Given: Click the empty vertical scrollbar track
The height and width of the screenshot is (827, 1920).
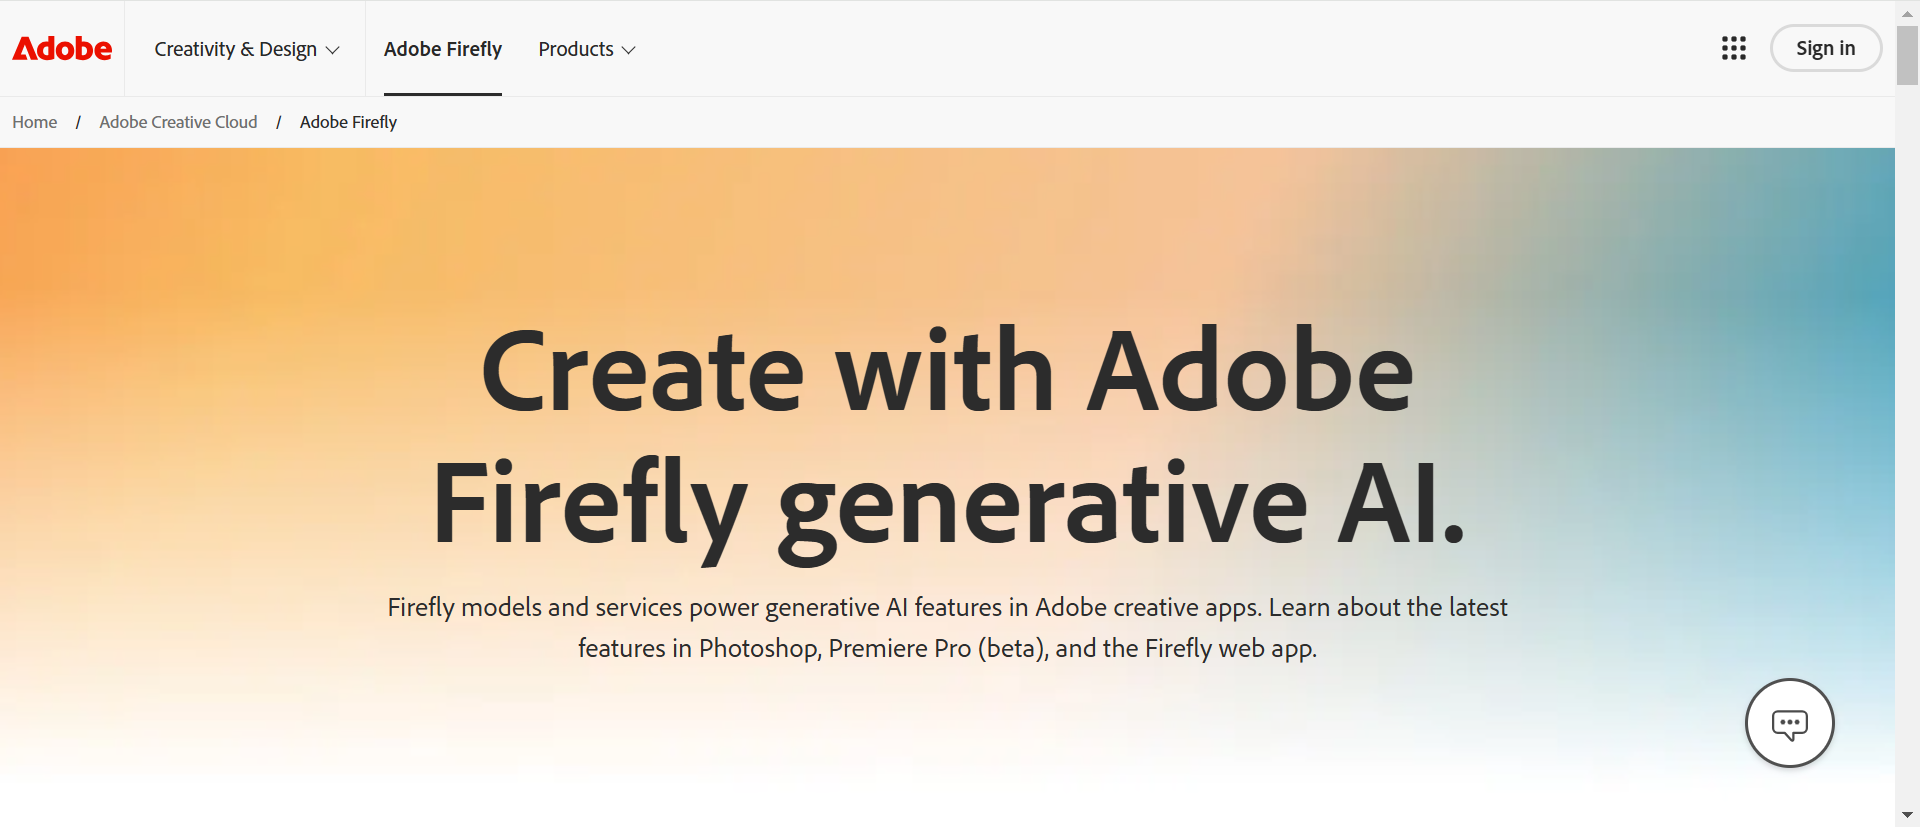Looking at the screenshot, I should pos(1907,450).
